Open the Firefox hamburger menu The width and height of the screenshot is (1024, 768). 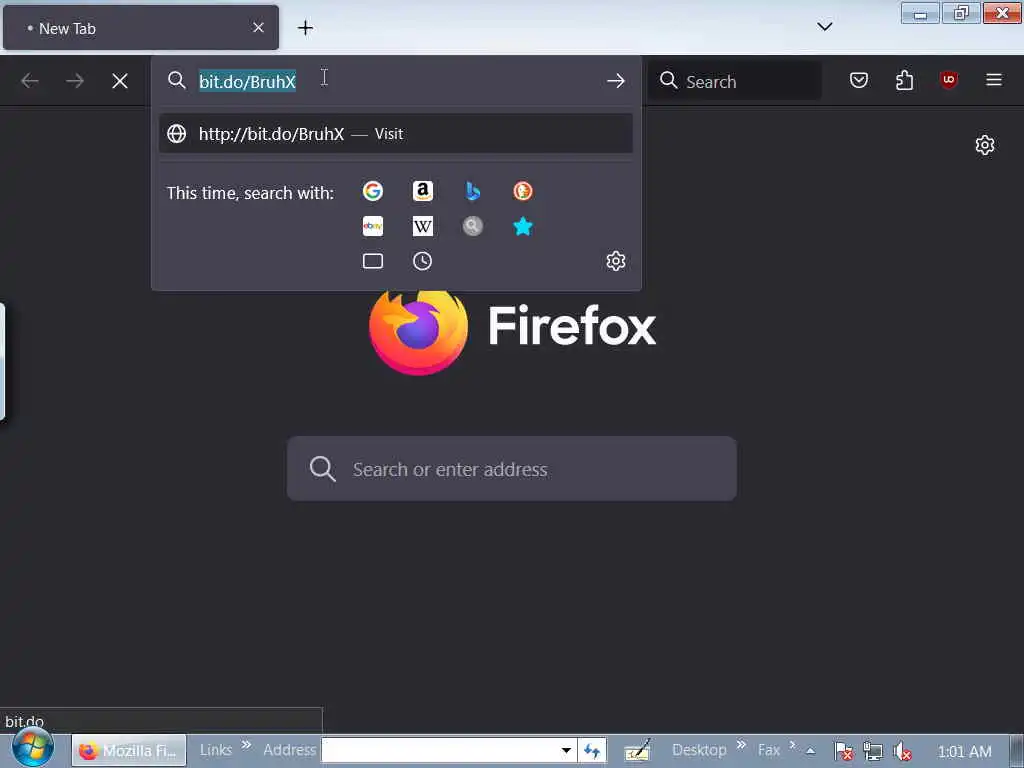tap(994, 81)
